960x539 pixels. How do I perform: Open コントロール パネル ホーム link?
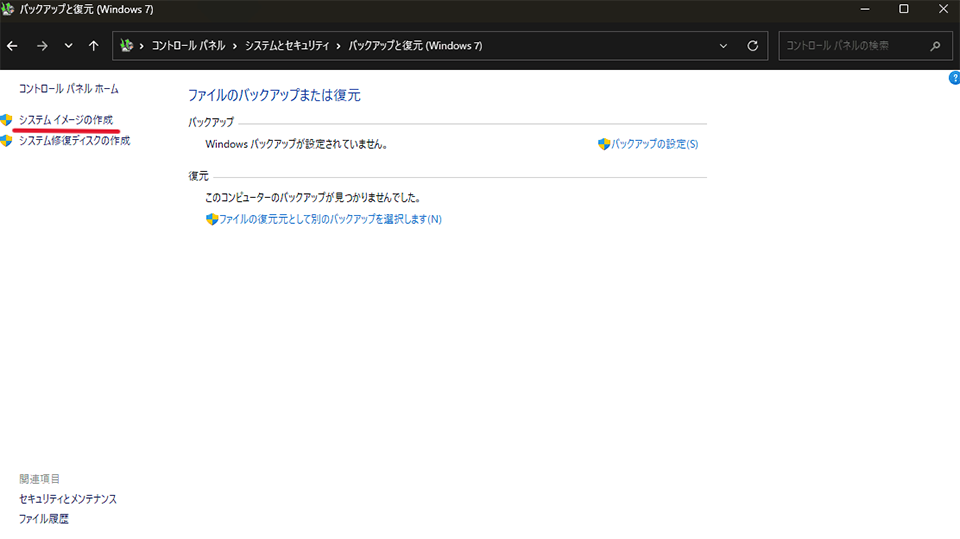click(x=69, y=89)
